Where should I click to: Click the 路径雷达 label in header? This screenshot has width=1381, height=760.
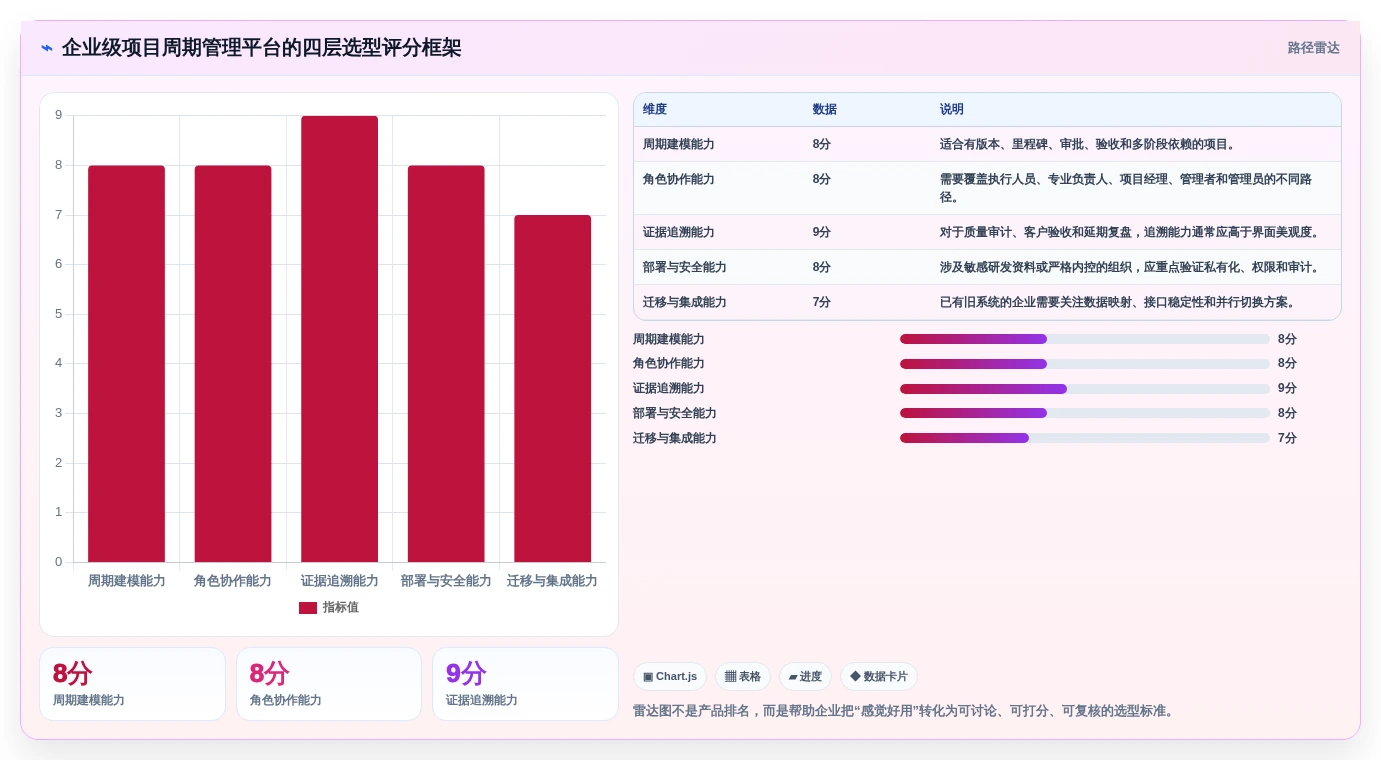coord(1313,48)
